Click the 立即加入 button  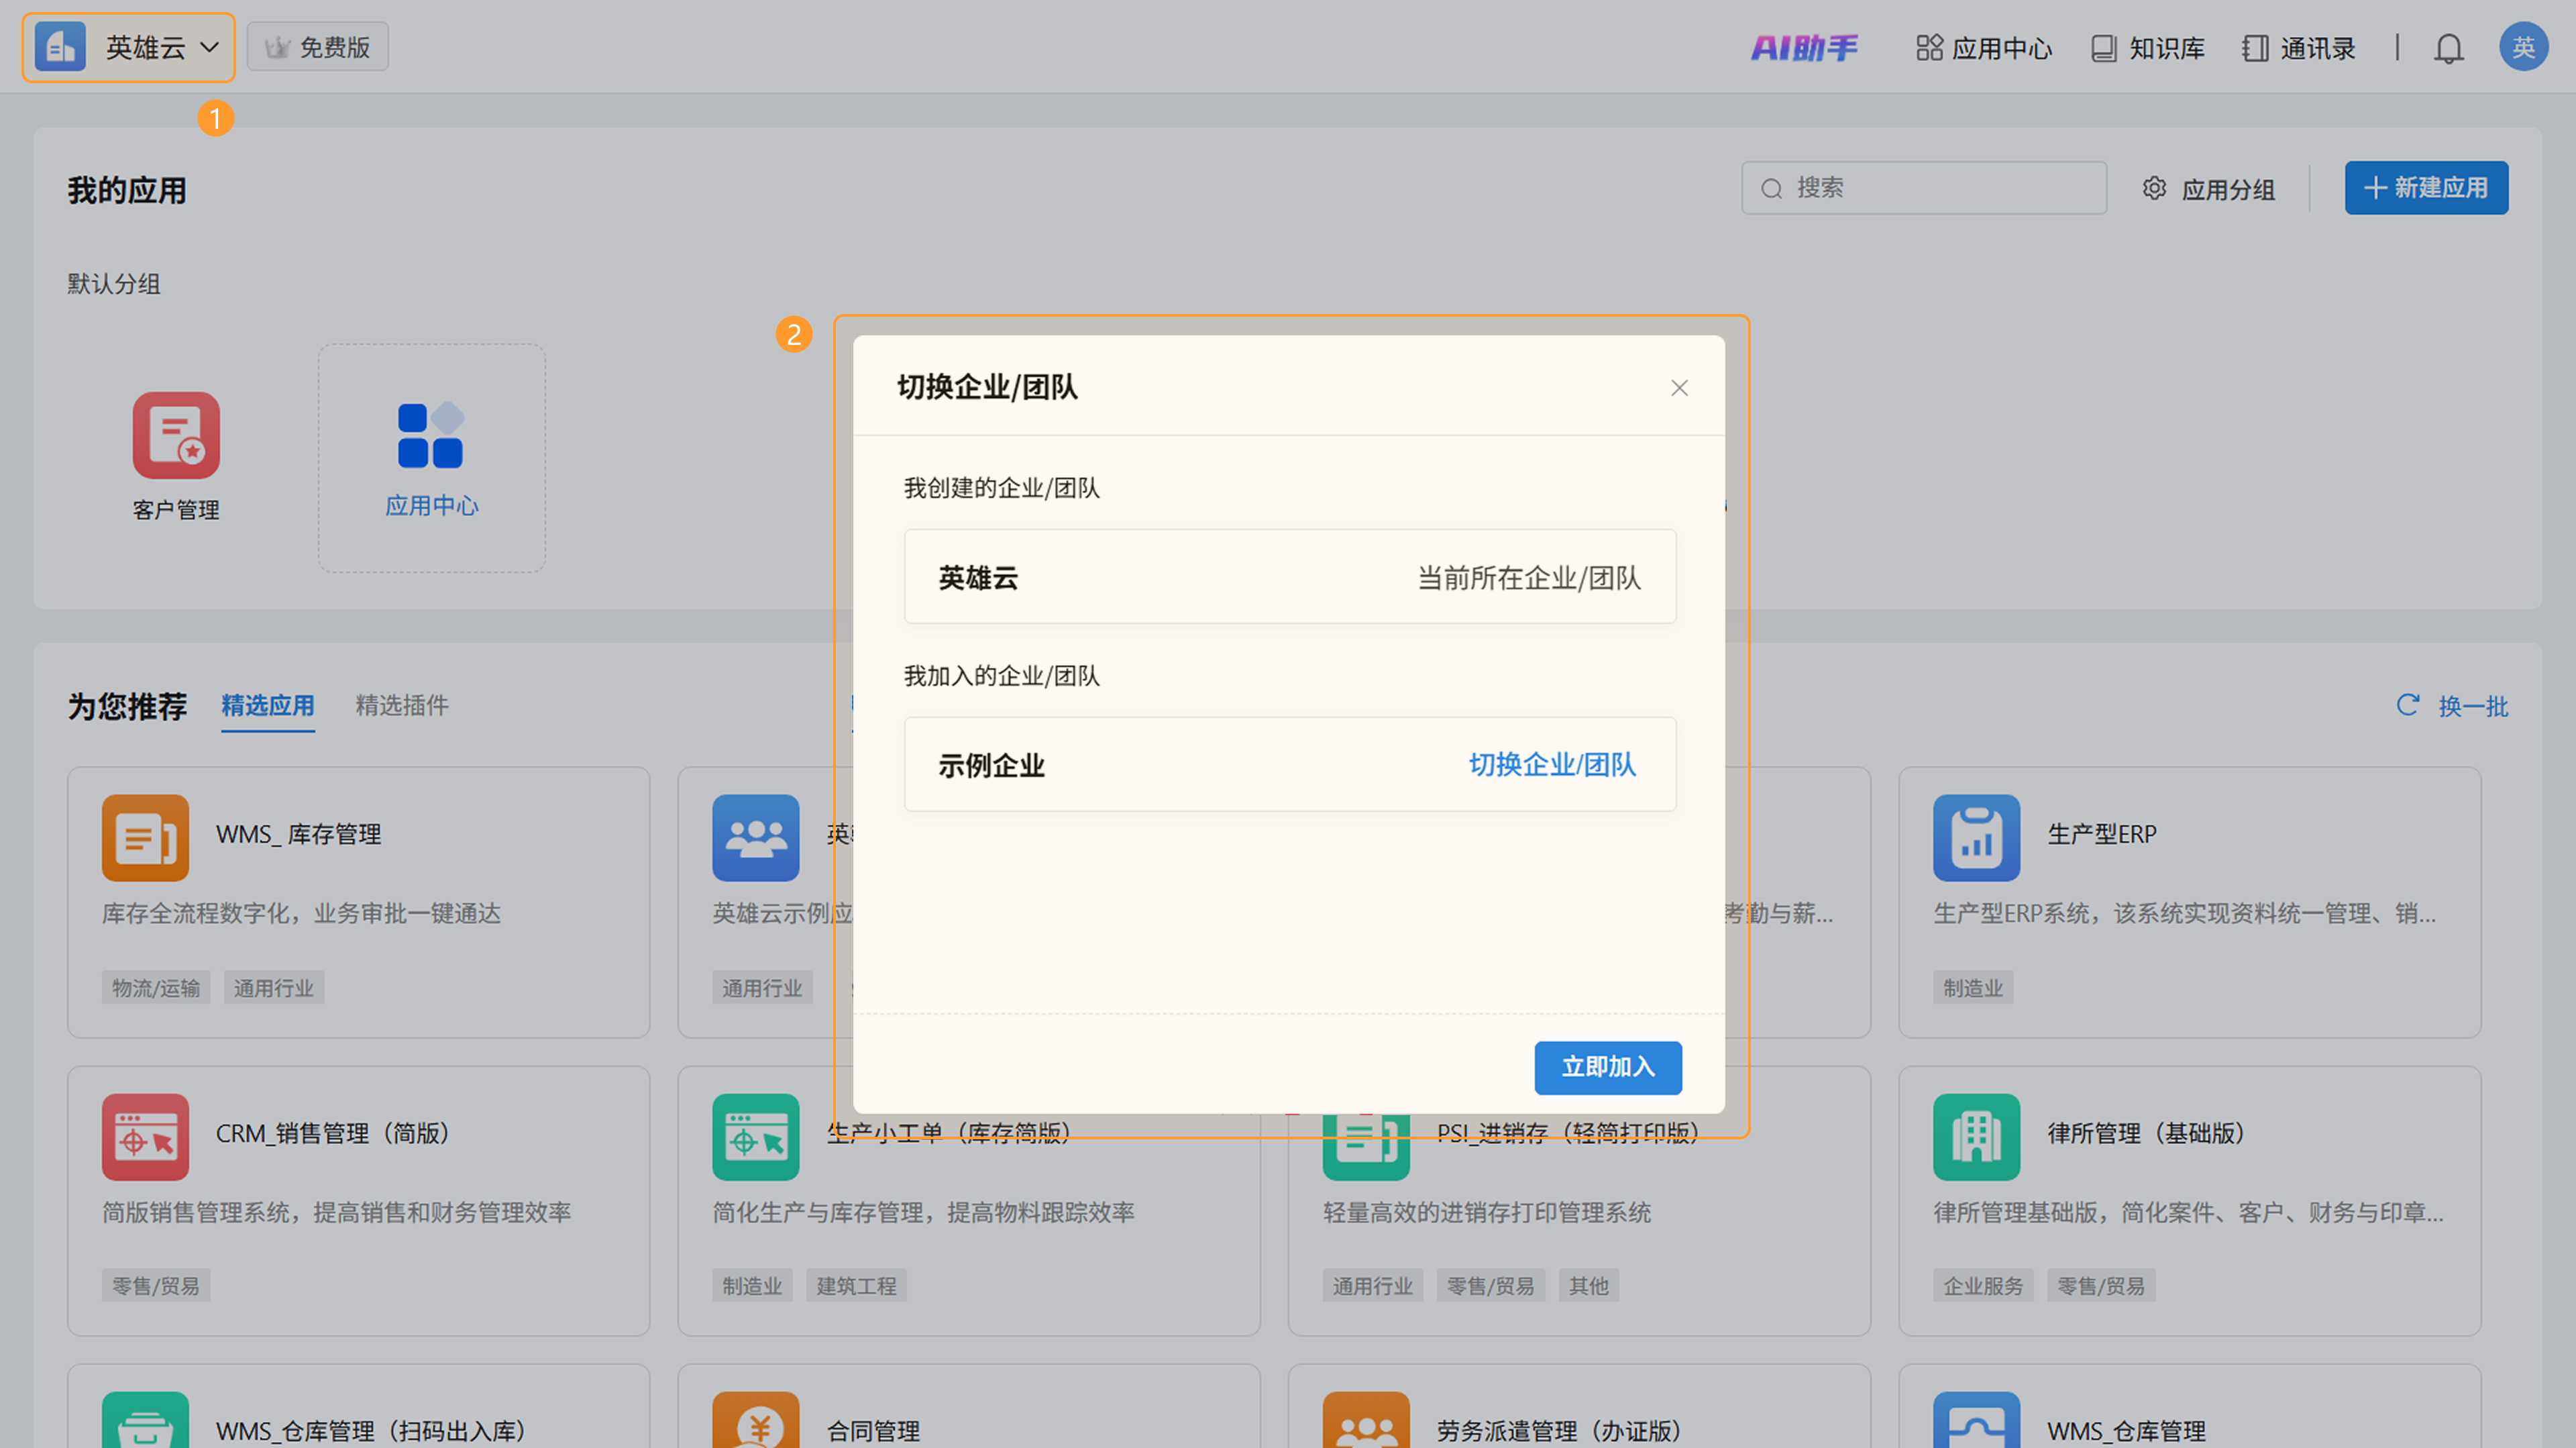click(1607, 1067)
